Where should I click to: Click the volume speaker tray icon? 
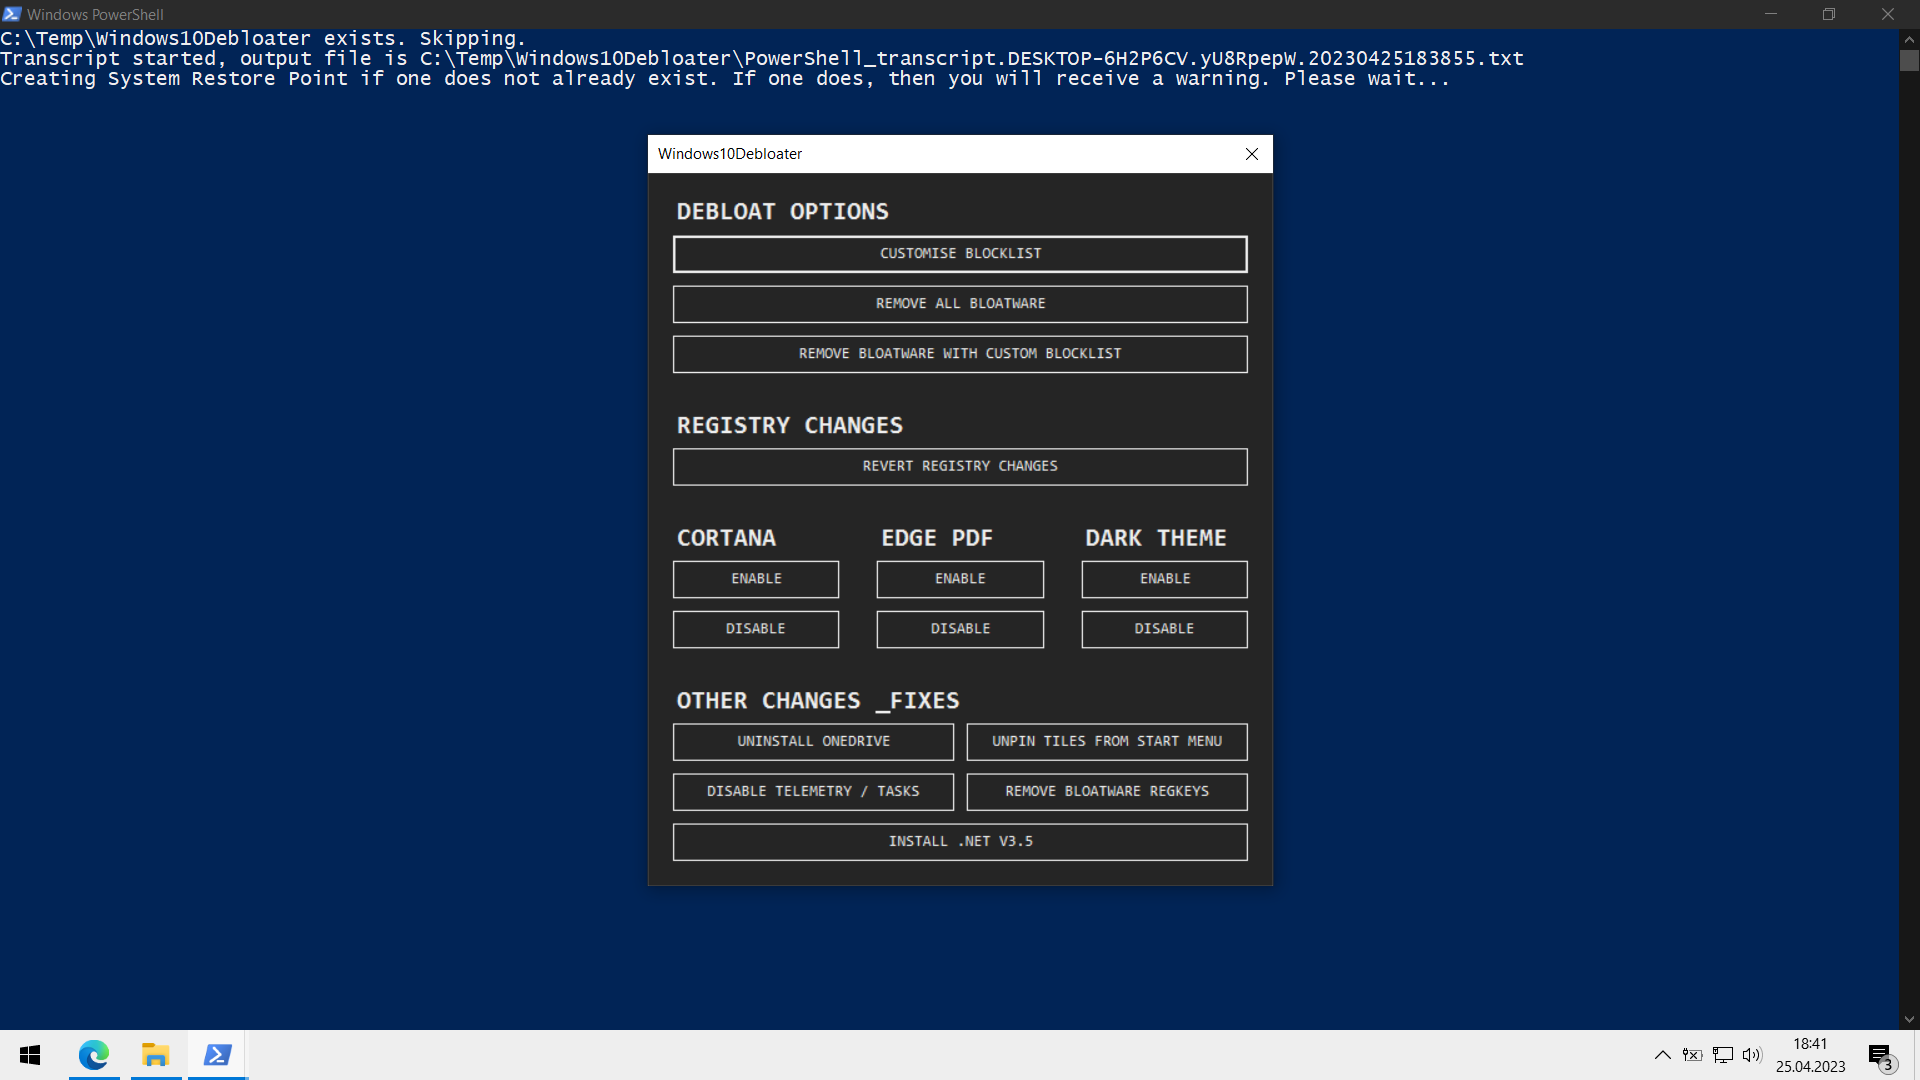coord(1751,1055)
